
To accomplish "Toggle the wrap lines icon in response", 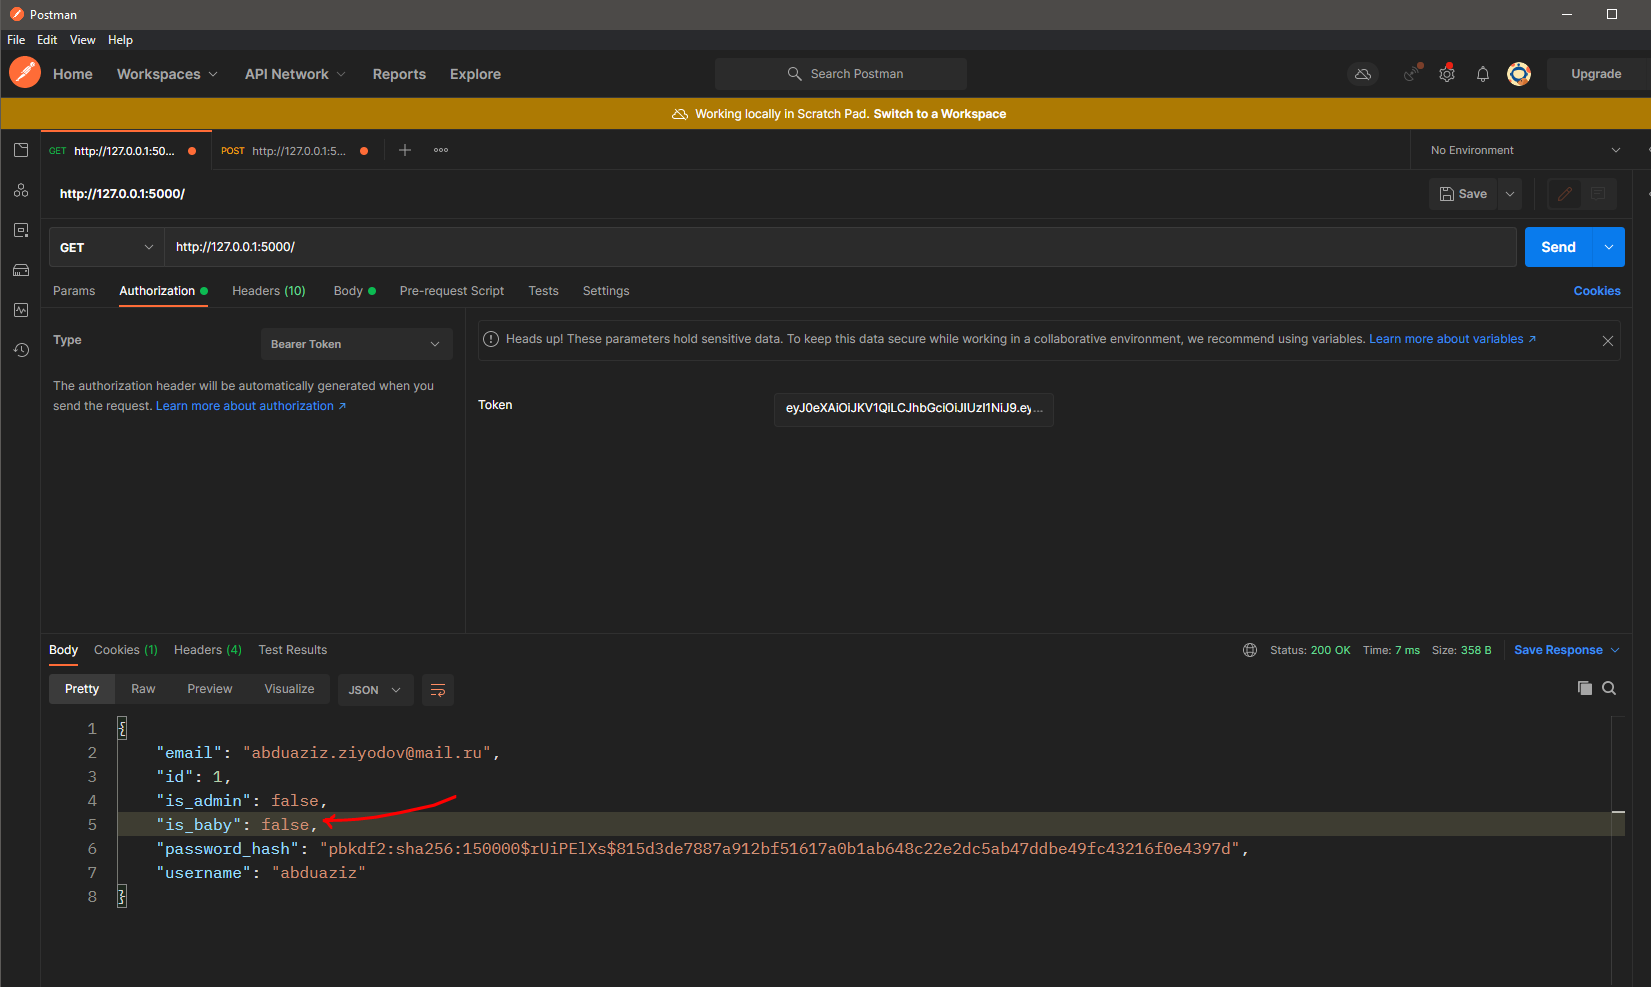I will pos(438,690).
